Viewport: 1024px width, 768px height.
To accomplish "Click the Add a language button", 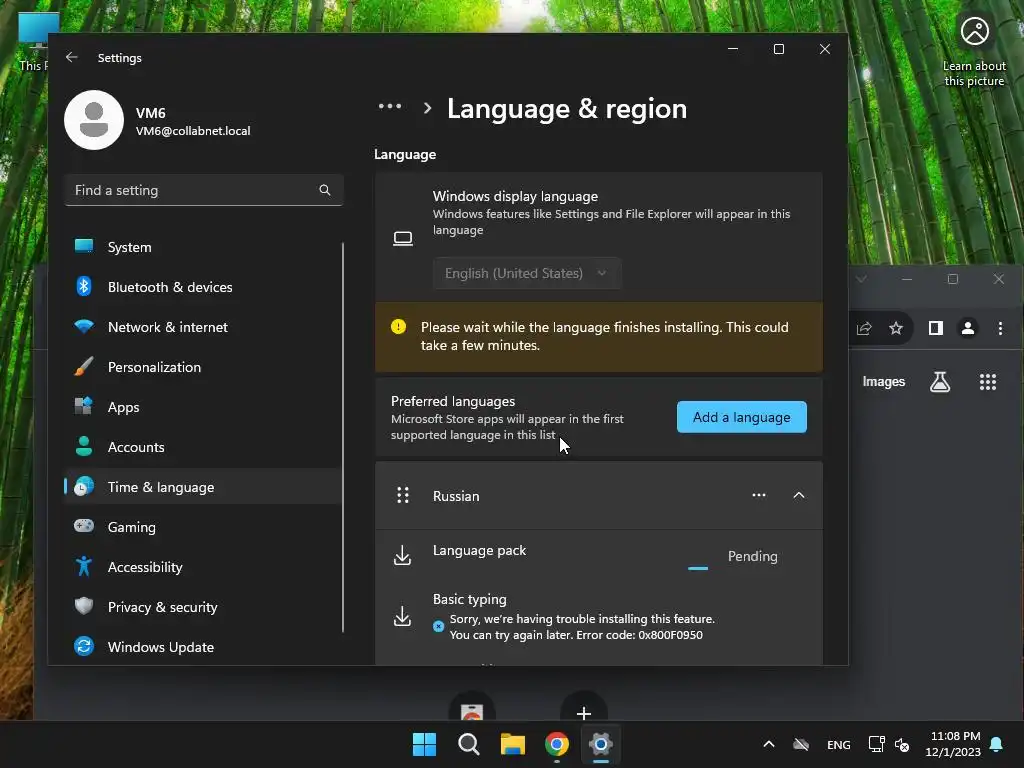I will pos(741,417).
